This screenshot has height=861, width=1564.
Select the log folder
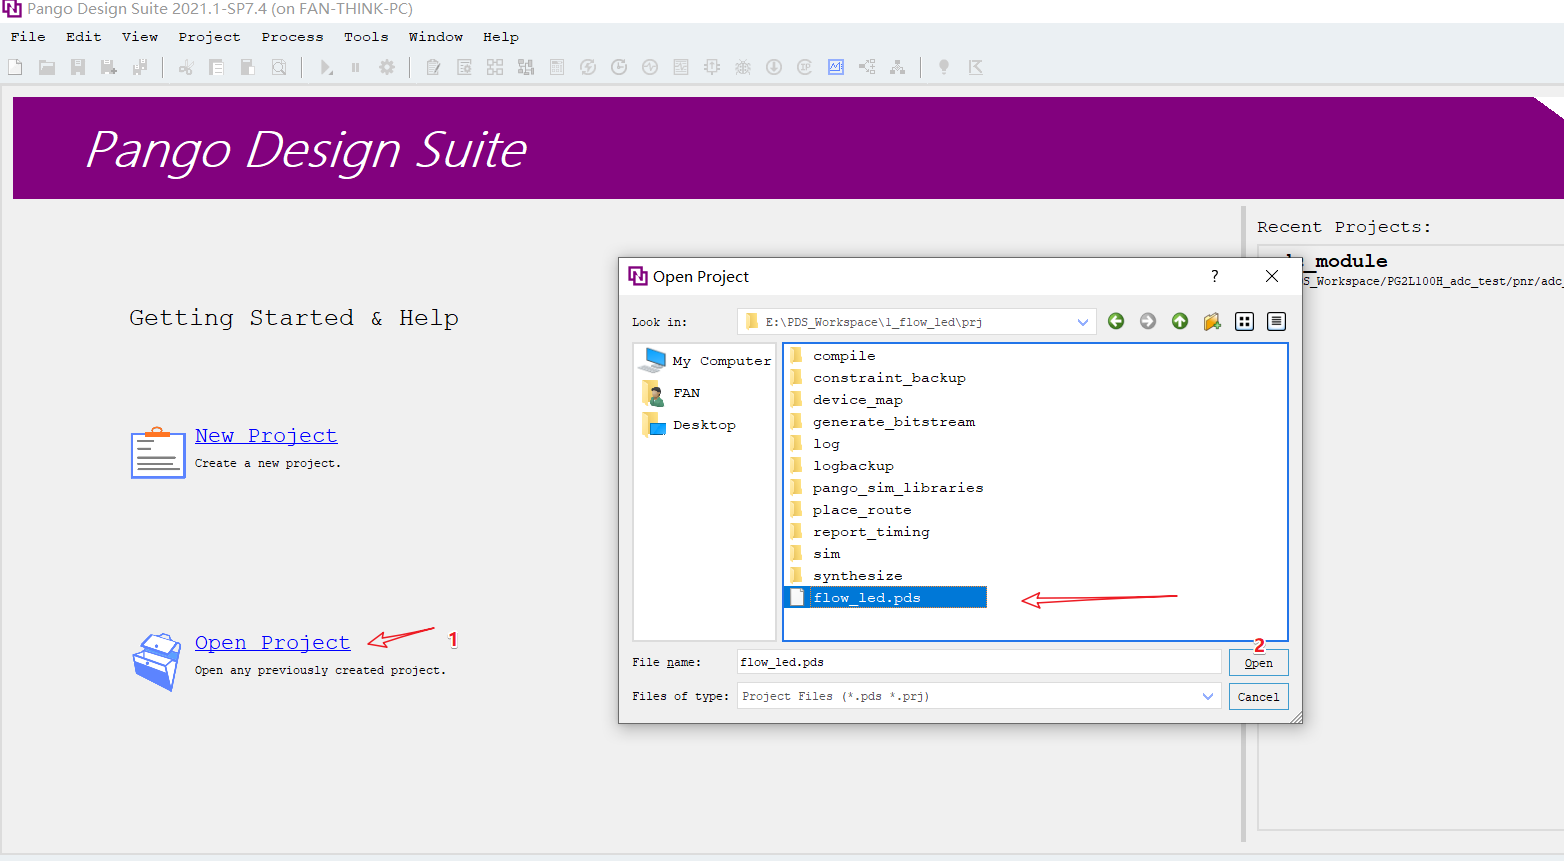click(814, 444)
